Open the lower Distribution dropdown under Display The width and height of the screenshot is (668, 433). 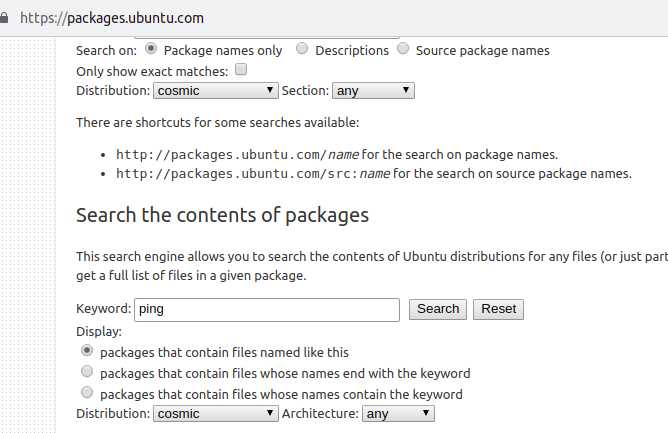[216, 414]
